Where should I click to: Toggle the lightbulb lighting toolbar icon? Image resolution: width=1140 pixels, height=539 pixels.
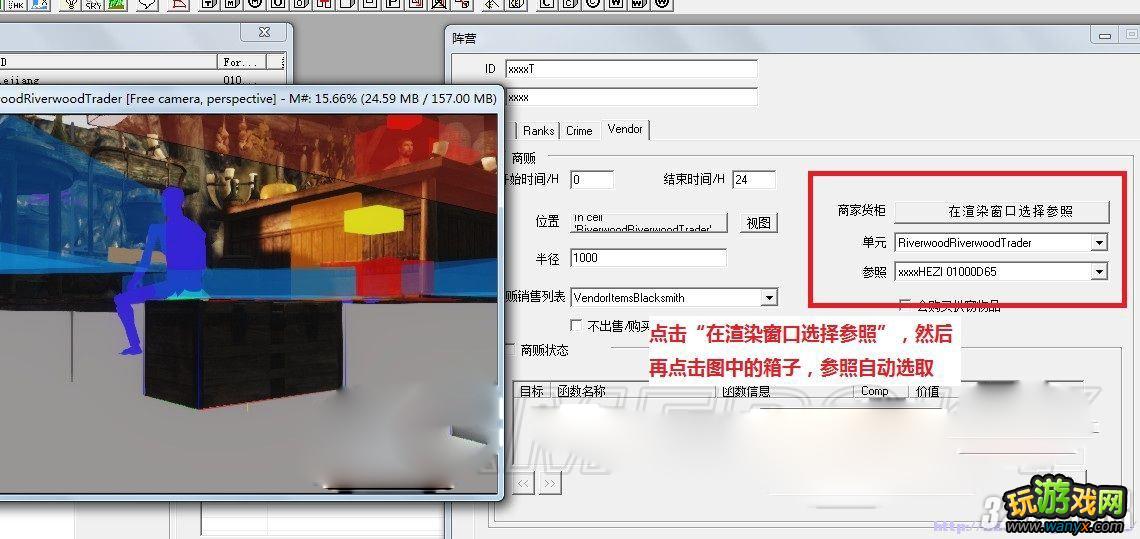click(x=72, y=4)
